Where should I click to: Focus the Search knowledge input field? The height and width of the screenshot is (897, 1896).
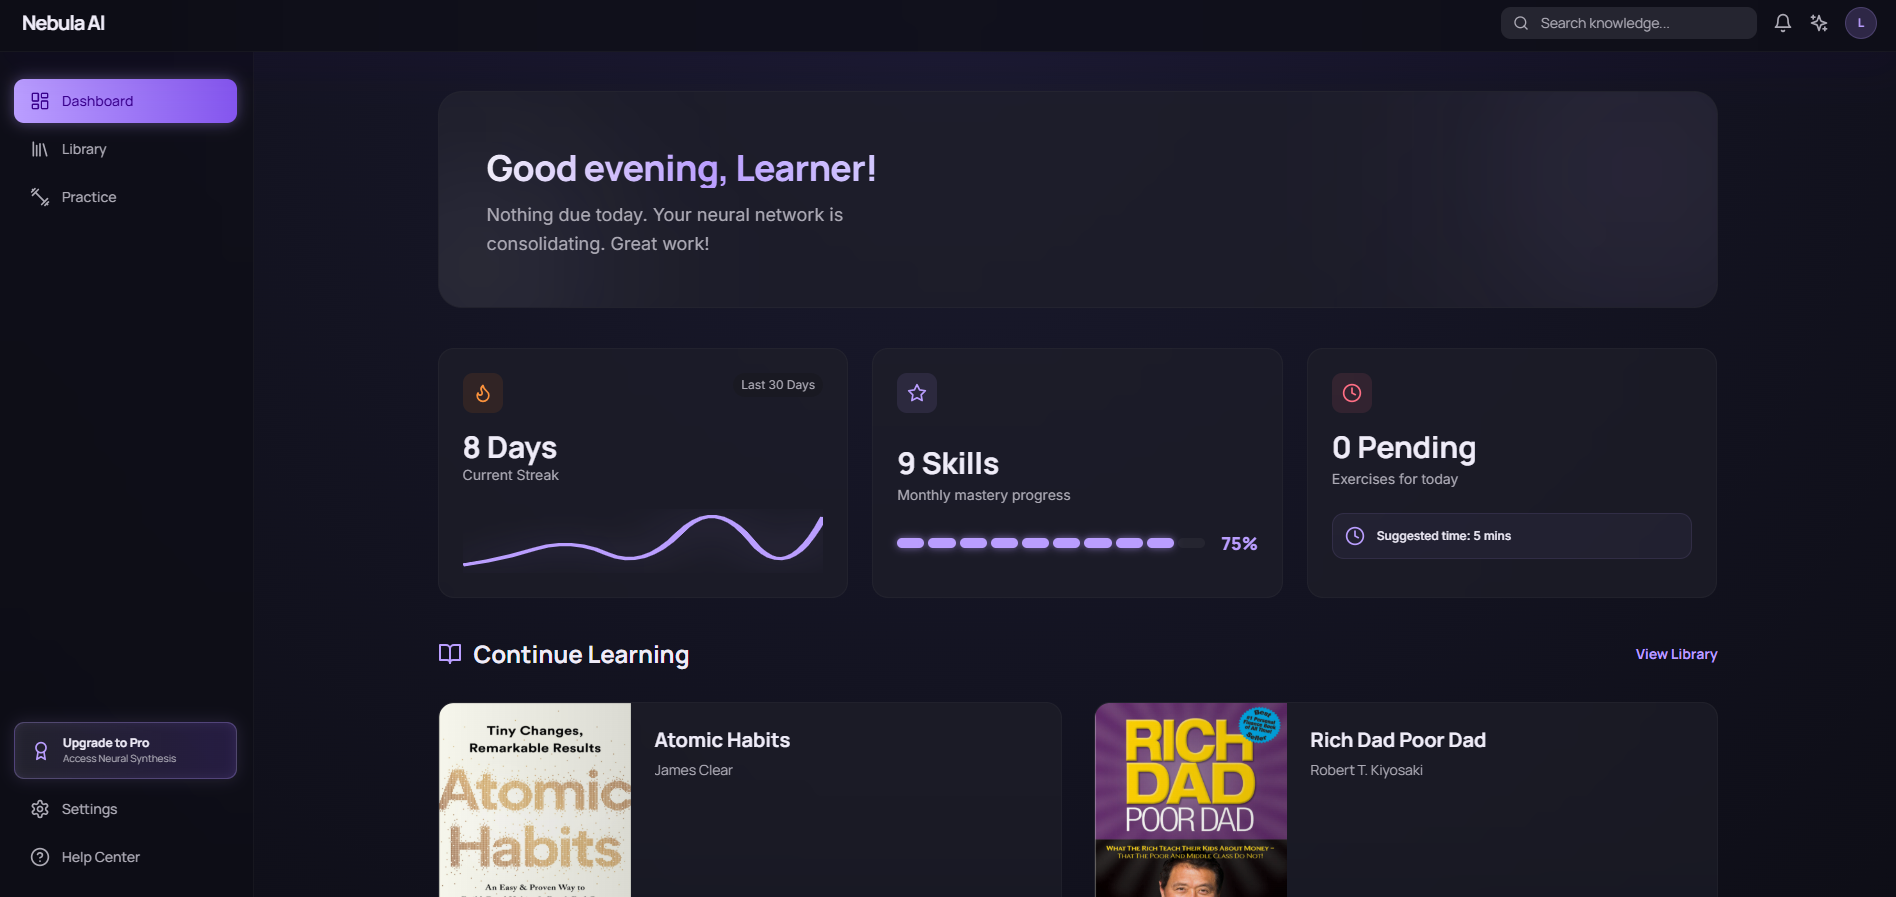point(1640,23)
